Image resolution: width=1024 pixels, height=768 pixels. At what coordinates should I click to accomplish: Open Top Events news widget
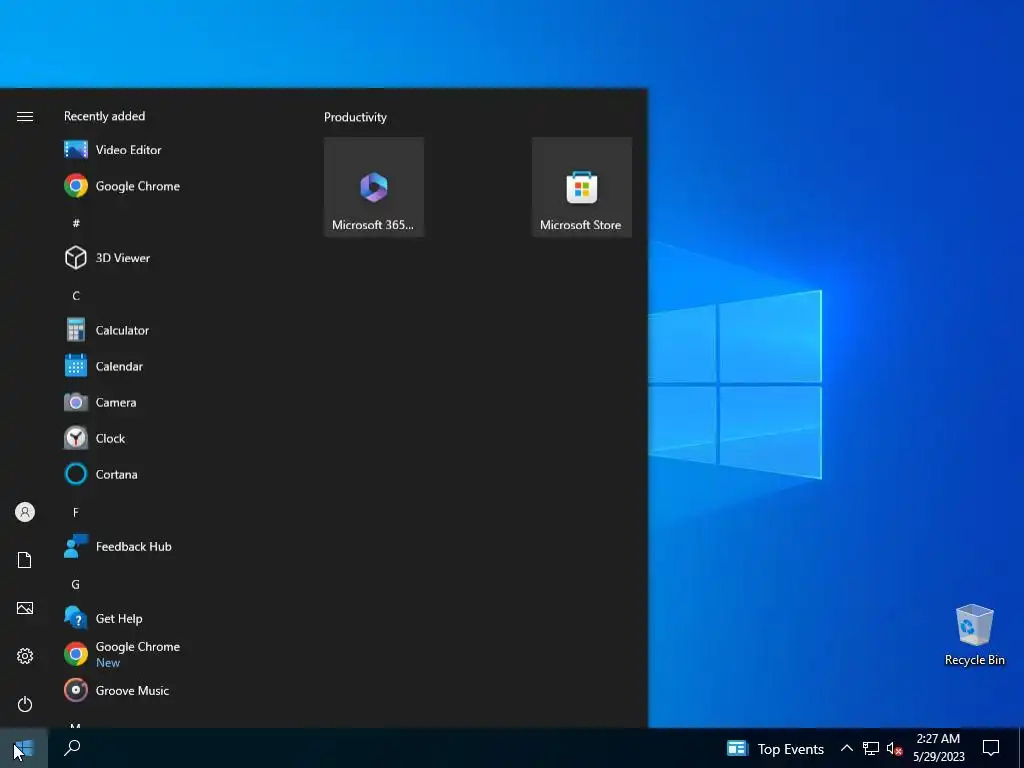(776, 748)
